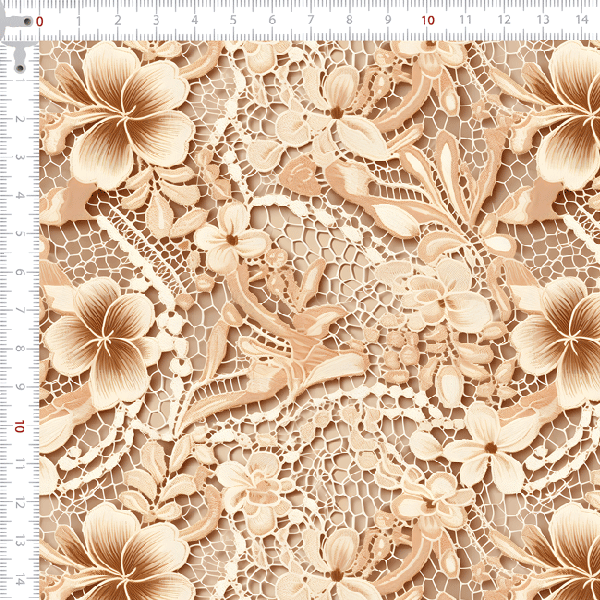Click number 7 on the horizontal ruler
This screenshot has height=600, width=600.
[311, 20]
